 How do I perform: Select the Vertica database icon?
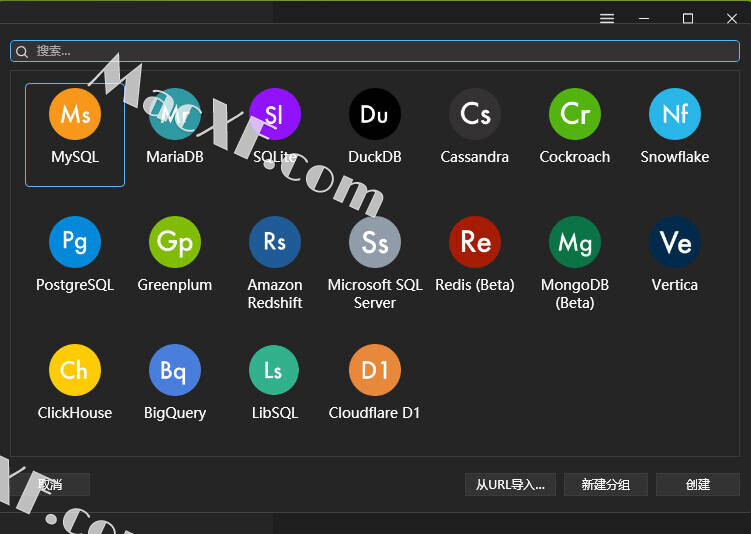[675, 242]
